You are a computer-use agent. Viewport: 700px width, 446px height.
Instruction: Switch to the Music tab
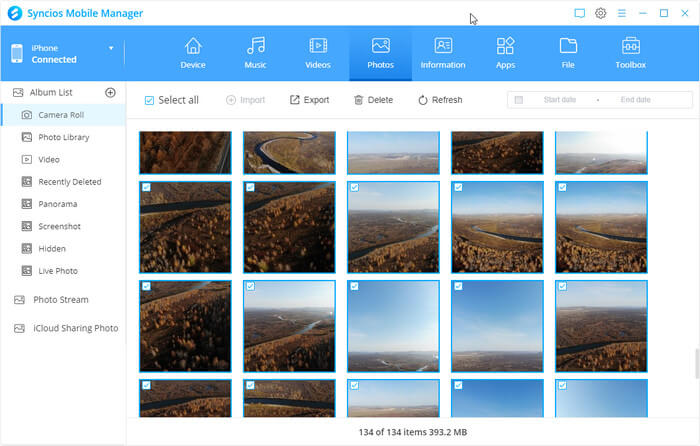click(x=255, y=53)
